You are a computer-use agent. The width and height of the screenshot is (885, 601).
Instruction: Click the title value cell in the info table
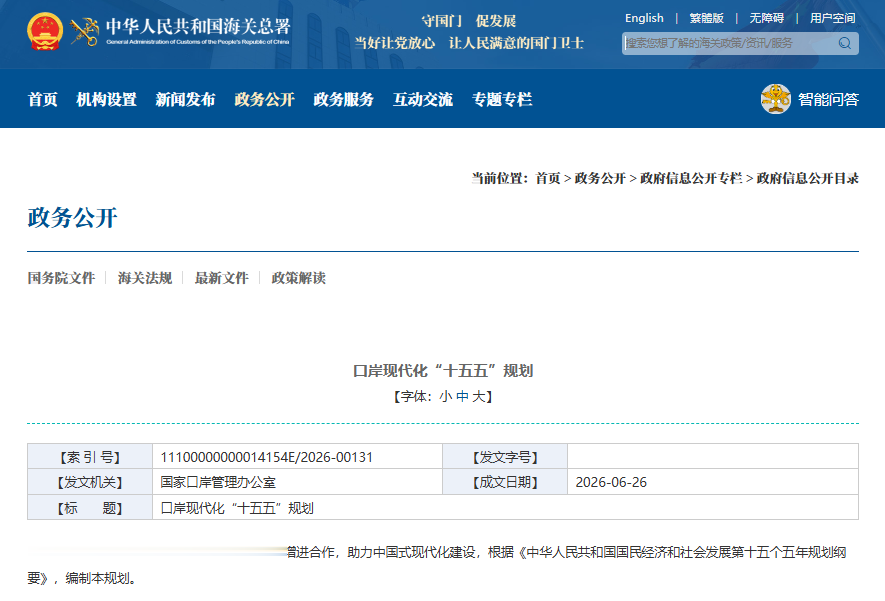click(x=506, y=507)
